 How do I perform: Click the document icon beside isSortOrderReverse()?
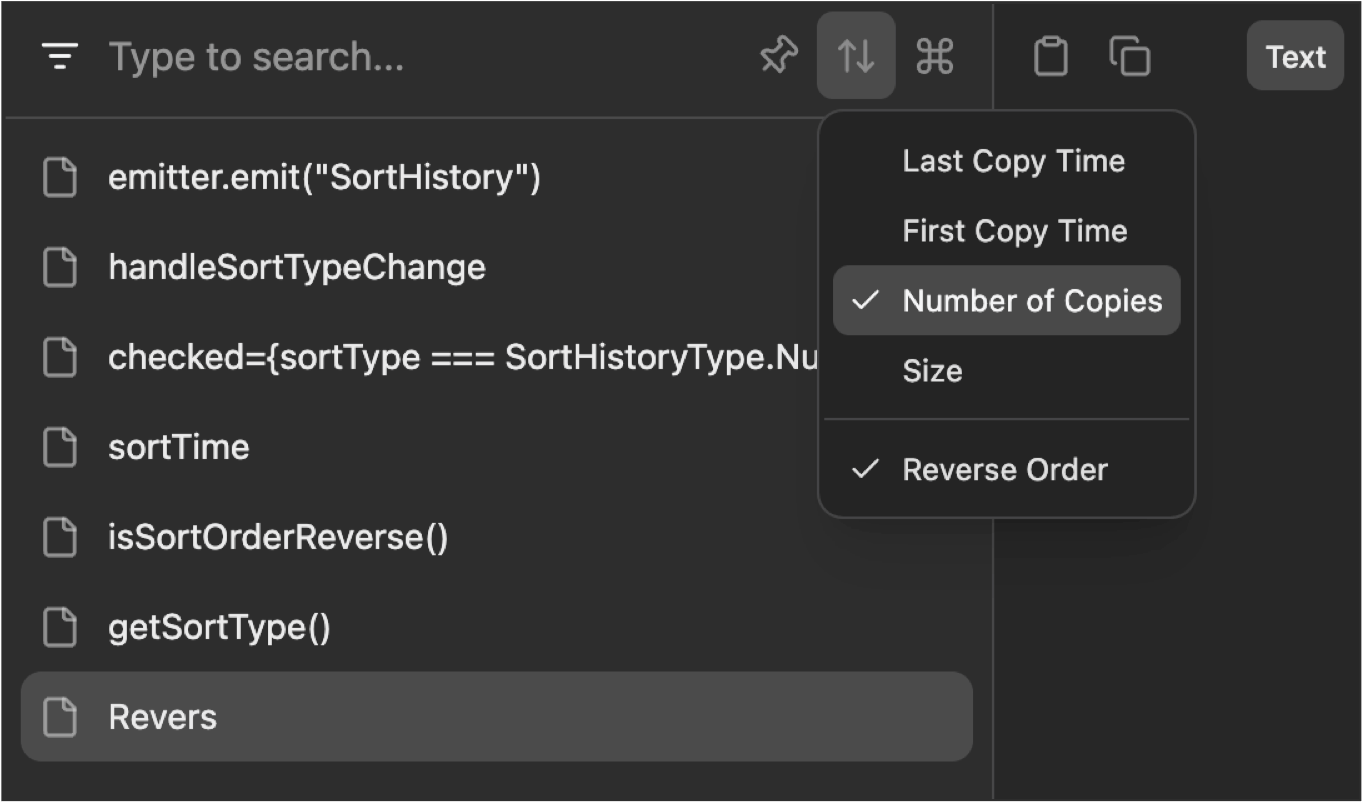click(60, 537)
